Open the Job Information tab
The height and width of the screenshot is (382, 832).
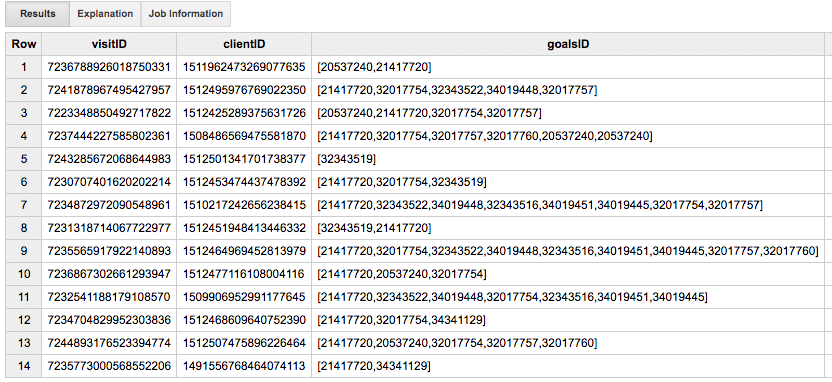(x=186, y=14)
